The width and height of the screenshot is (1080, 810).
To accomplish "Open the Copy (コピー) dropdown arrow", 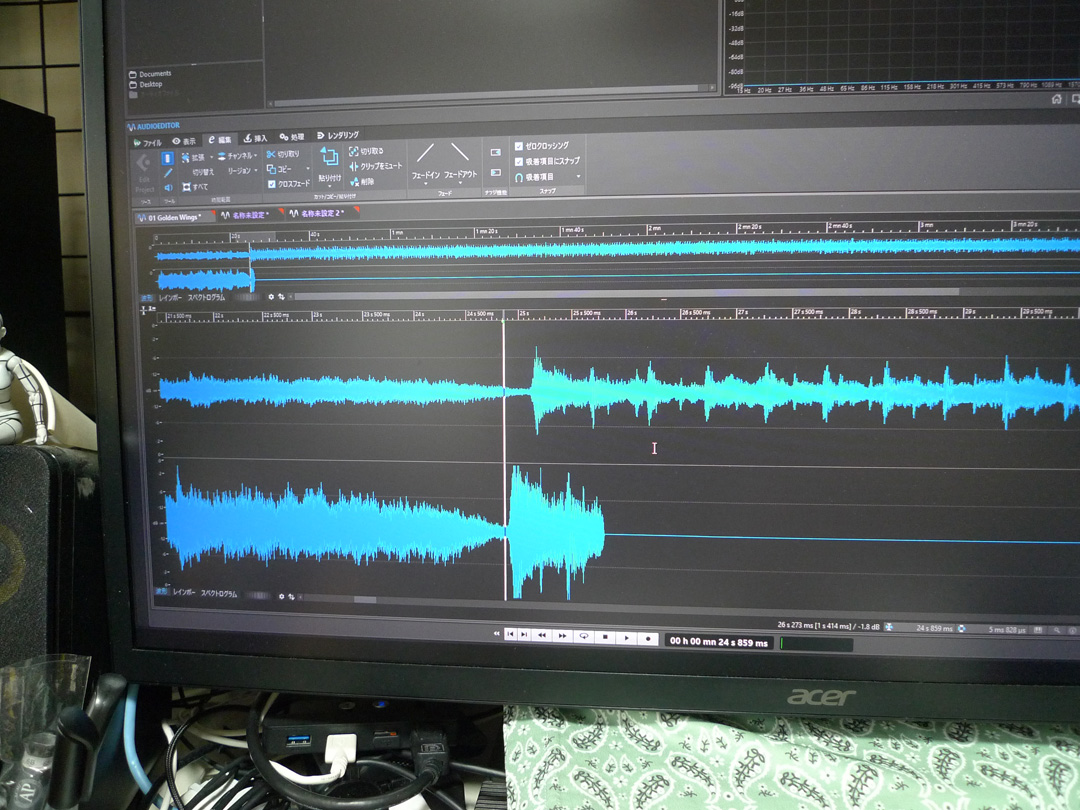I will (x=308, y=170).
